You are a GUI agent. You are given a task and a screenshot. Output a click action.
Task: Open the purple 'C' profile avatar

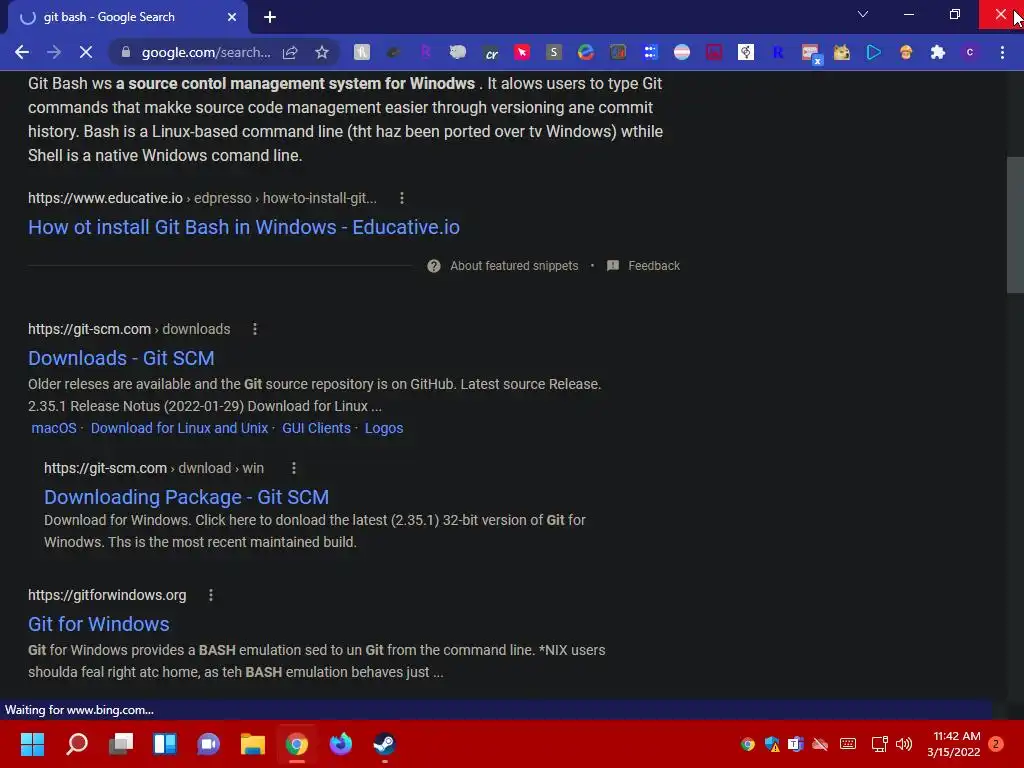point(970,52)
